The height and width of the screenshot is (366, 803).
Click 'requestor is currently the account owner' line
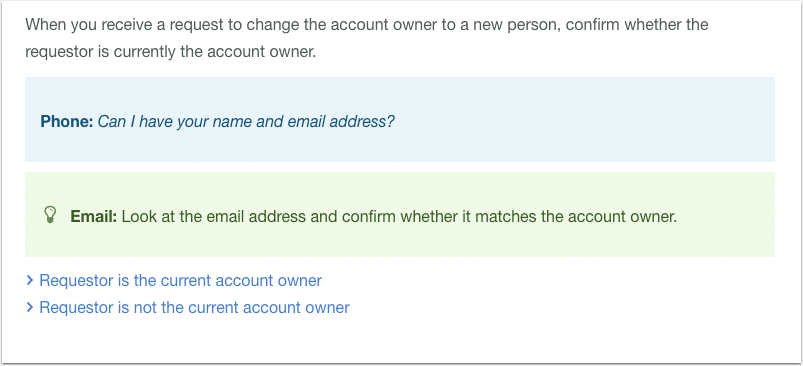(x=171, y=52)
